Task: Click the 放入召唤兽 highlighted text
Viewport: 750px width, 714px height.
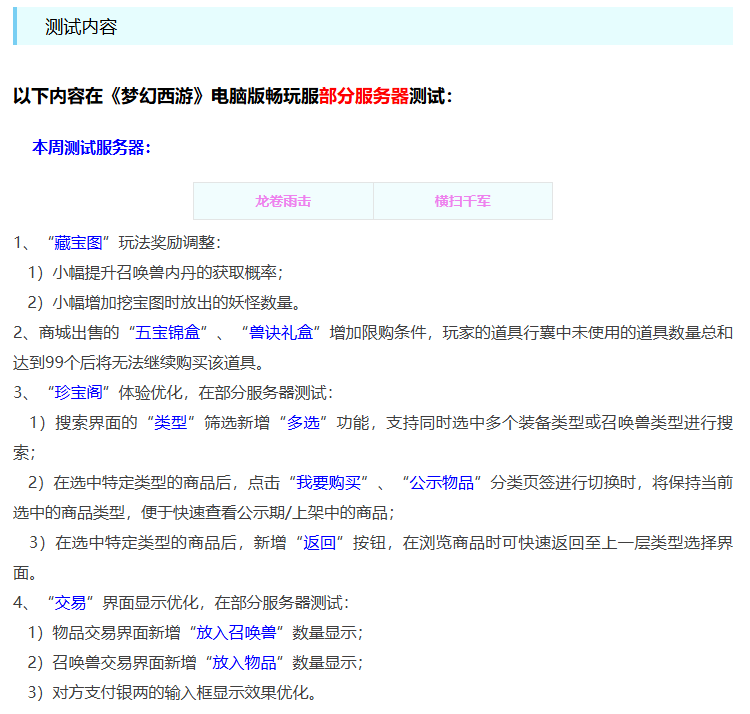Action: (236, 633)
